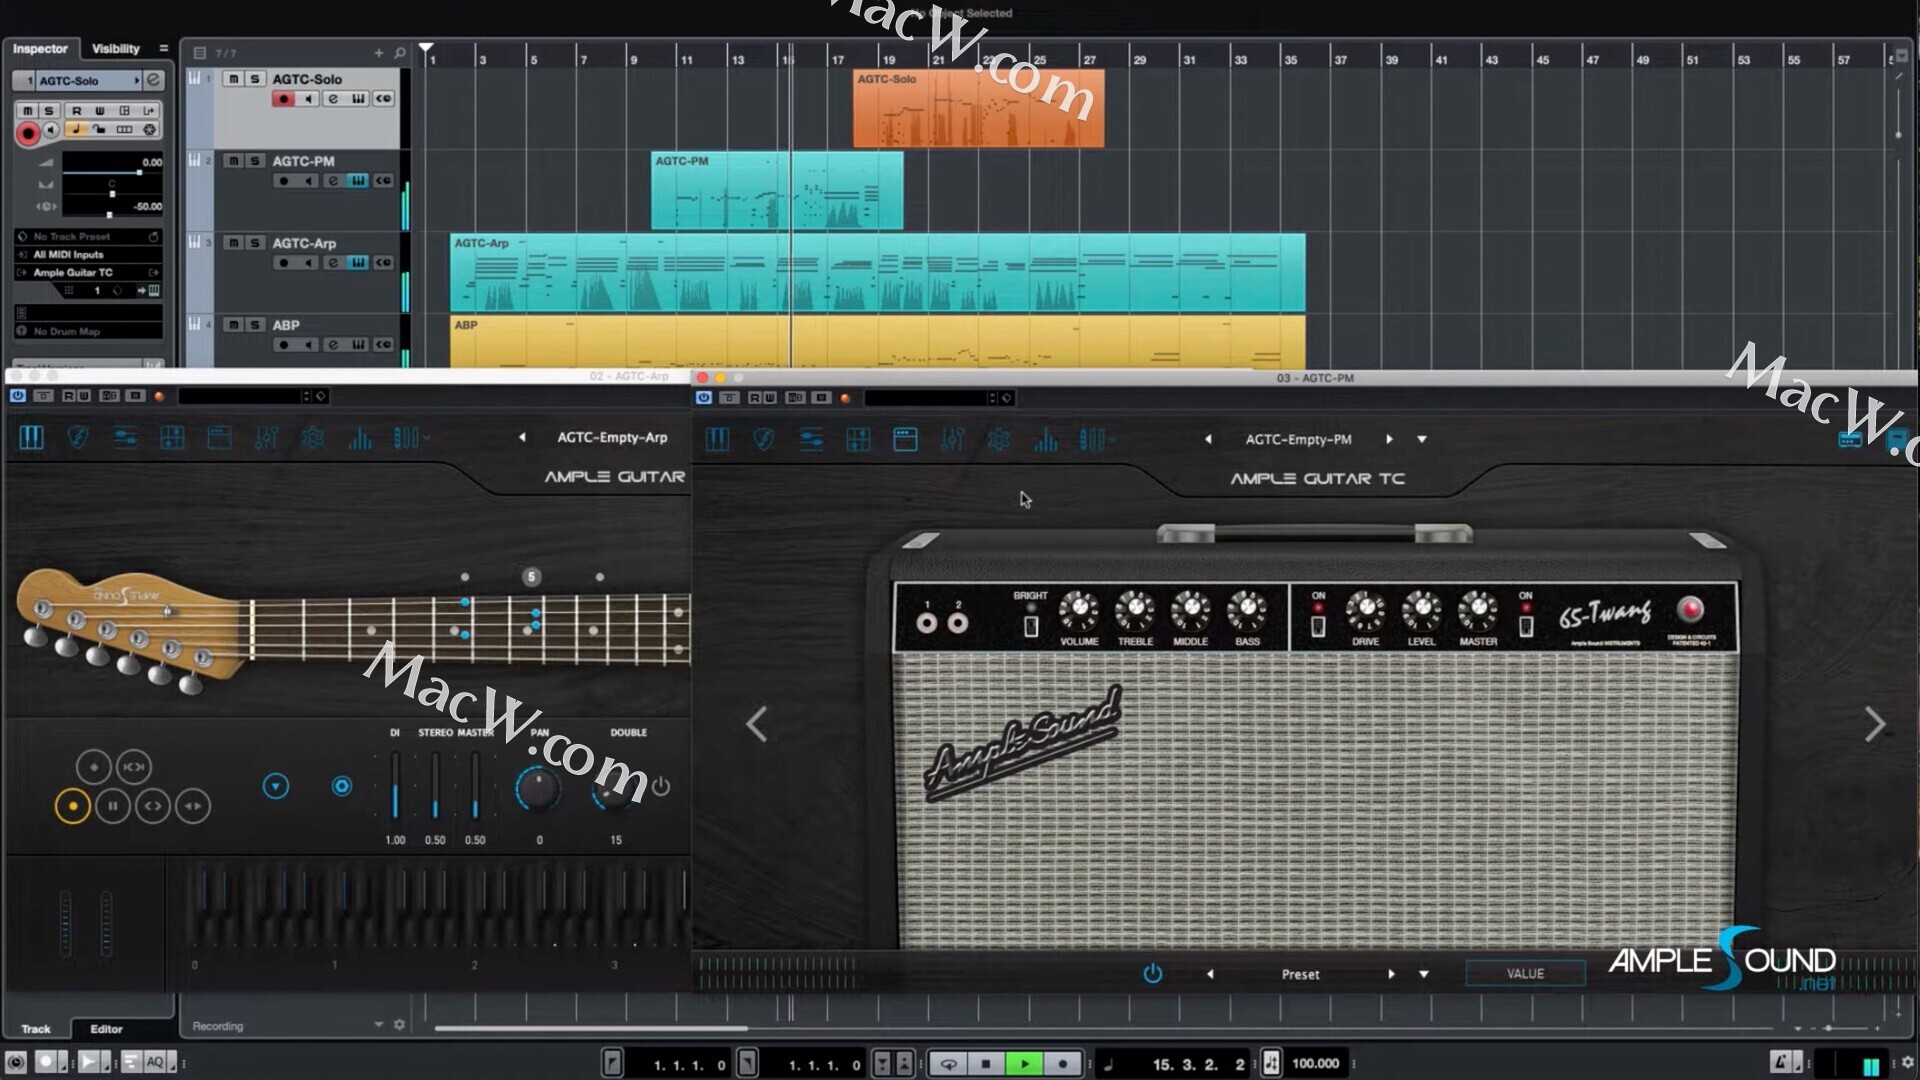
Task: Open Settings gear in AGTC-Arp plugin
Action: point(313,438)
